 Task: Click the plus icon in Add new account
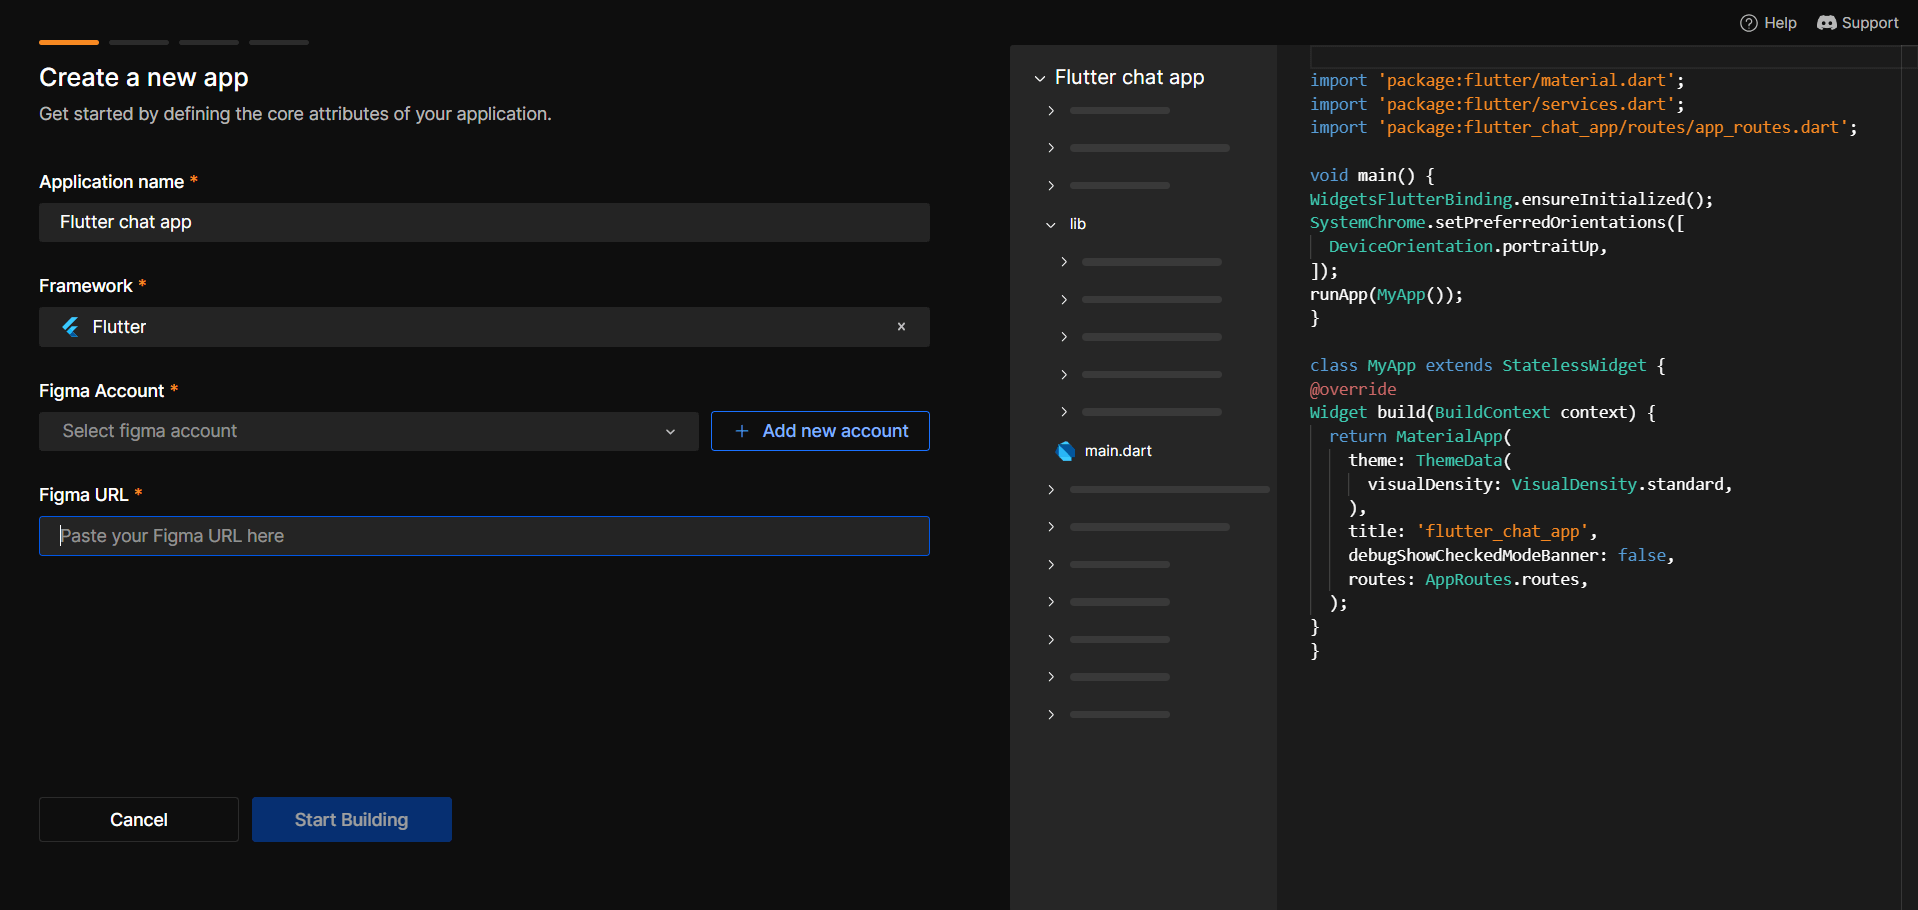742,431
